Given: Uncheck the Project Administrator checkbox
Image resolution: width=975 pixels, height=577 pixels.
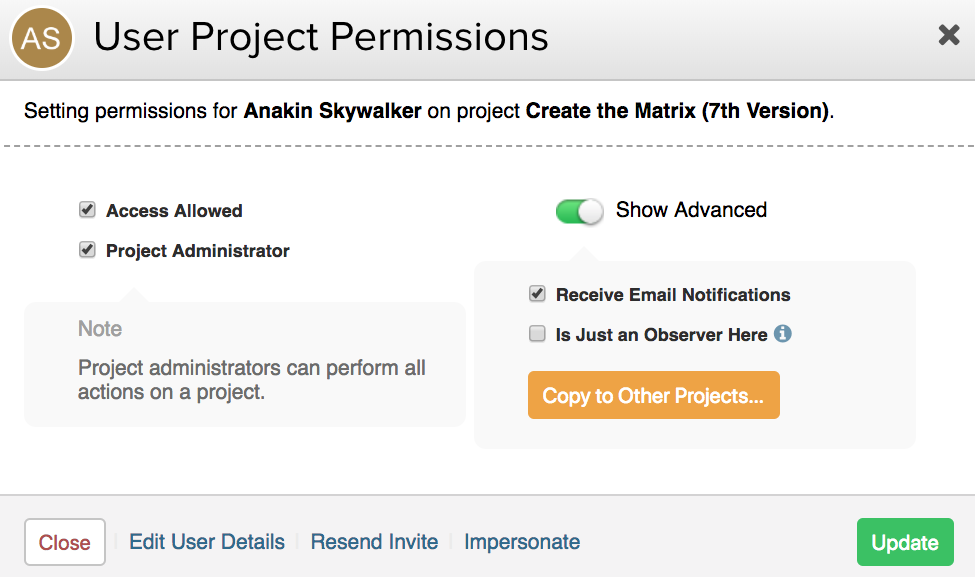Looking at the screenshot, I should [x=87, y=250].
